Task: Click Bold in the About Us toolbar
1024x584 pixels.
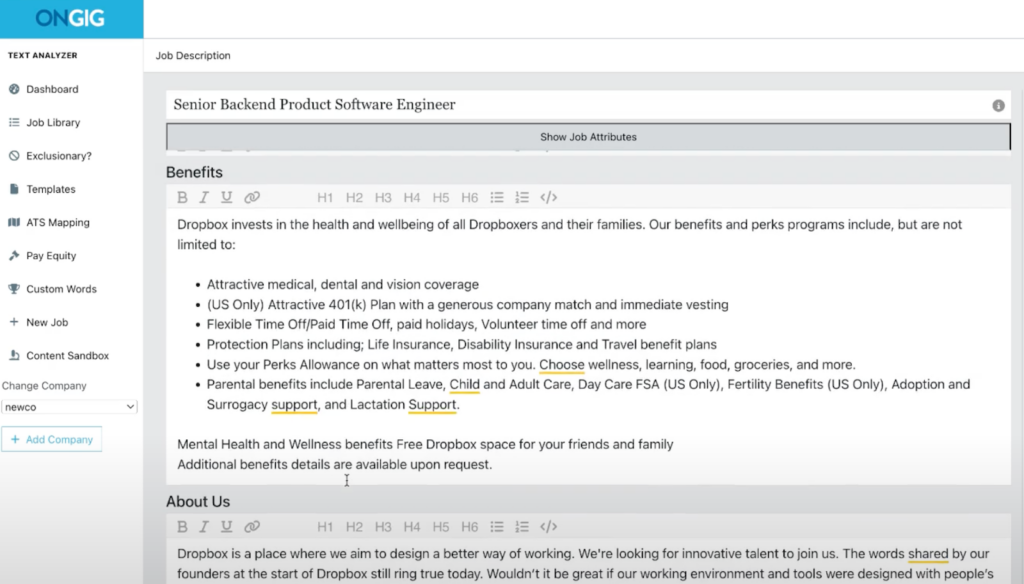Action: coord(183,527)
